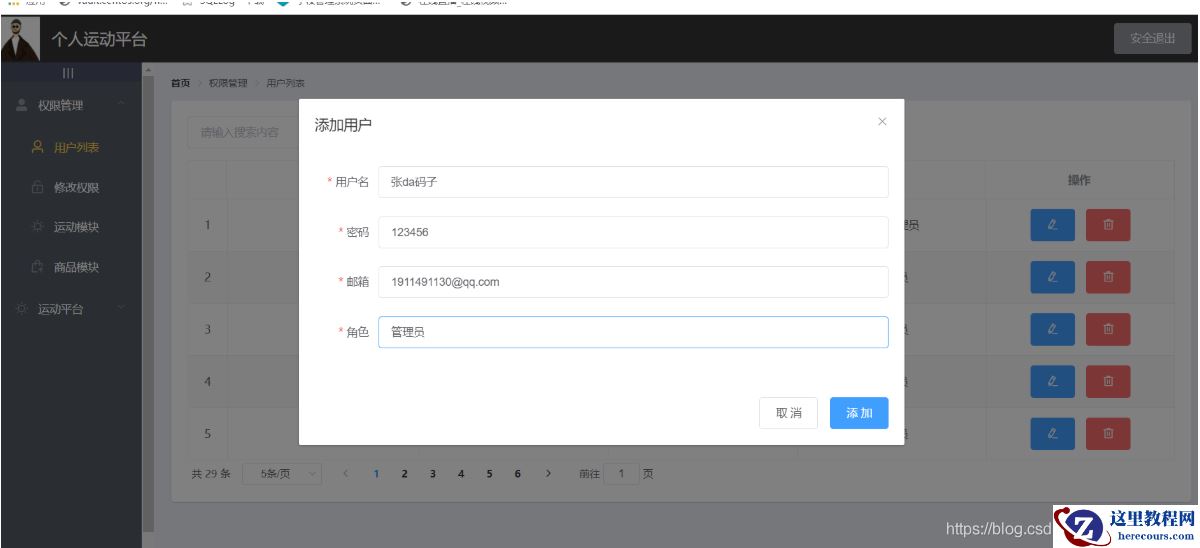1200x548 pixels.
Task: Go to previous page arrow
Action: (346, 473)
